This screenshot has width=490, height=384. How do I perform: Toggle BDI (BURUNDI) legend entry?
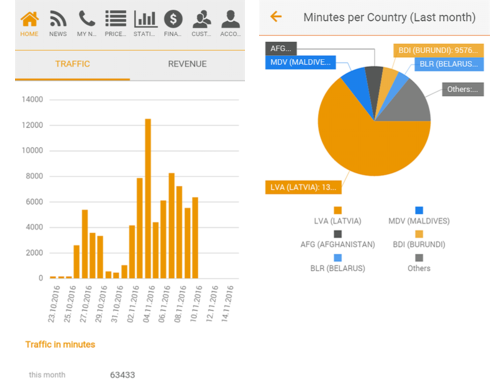(x=419, y=240)
